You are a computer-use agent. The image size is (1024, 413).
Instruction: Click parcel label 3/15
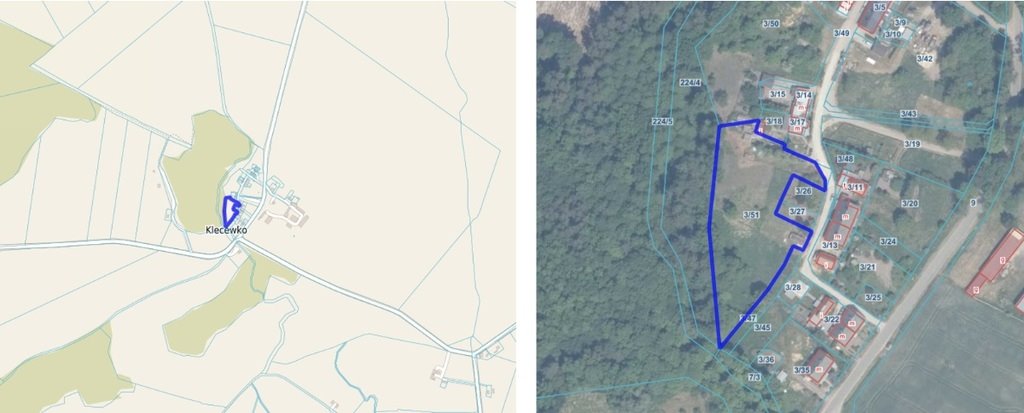pyautogui.click(x=777, y=95)
